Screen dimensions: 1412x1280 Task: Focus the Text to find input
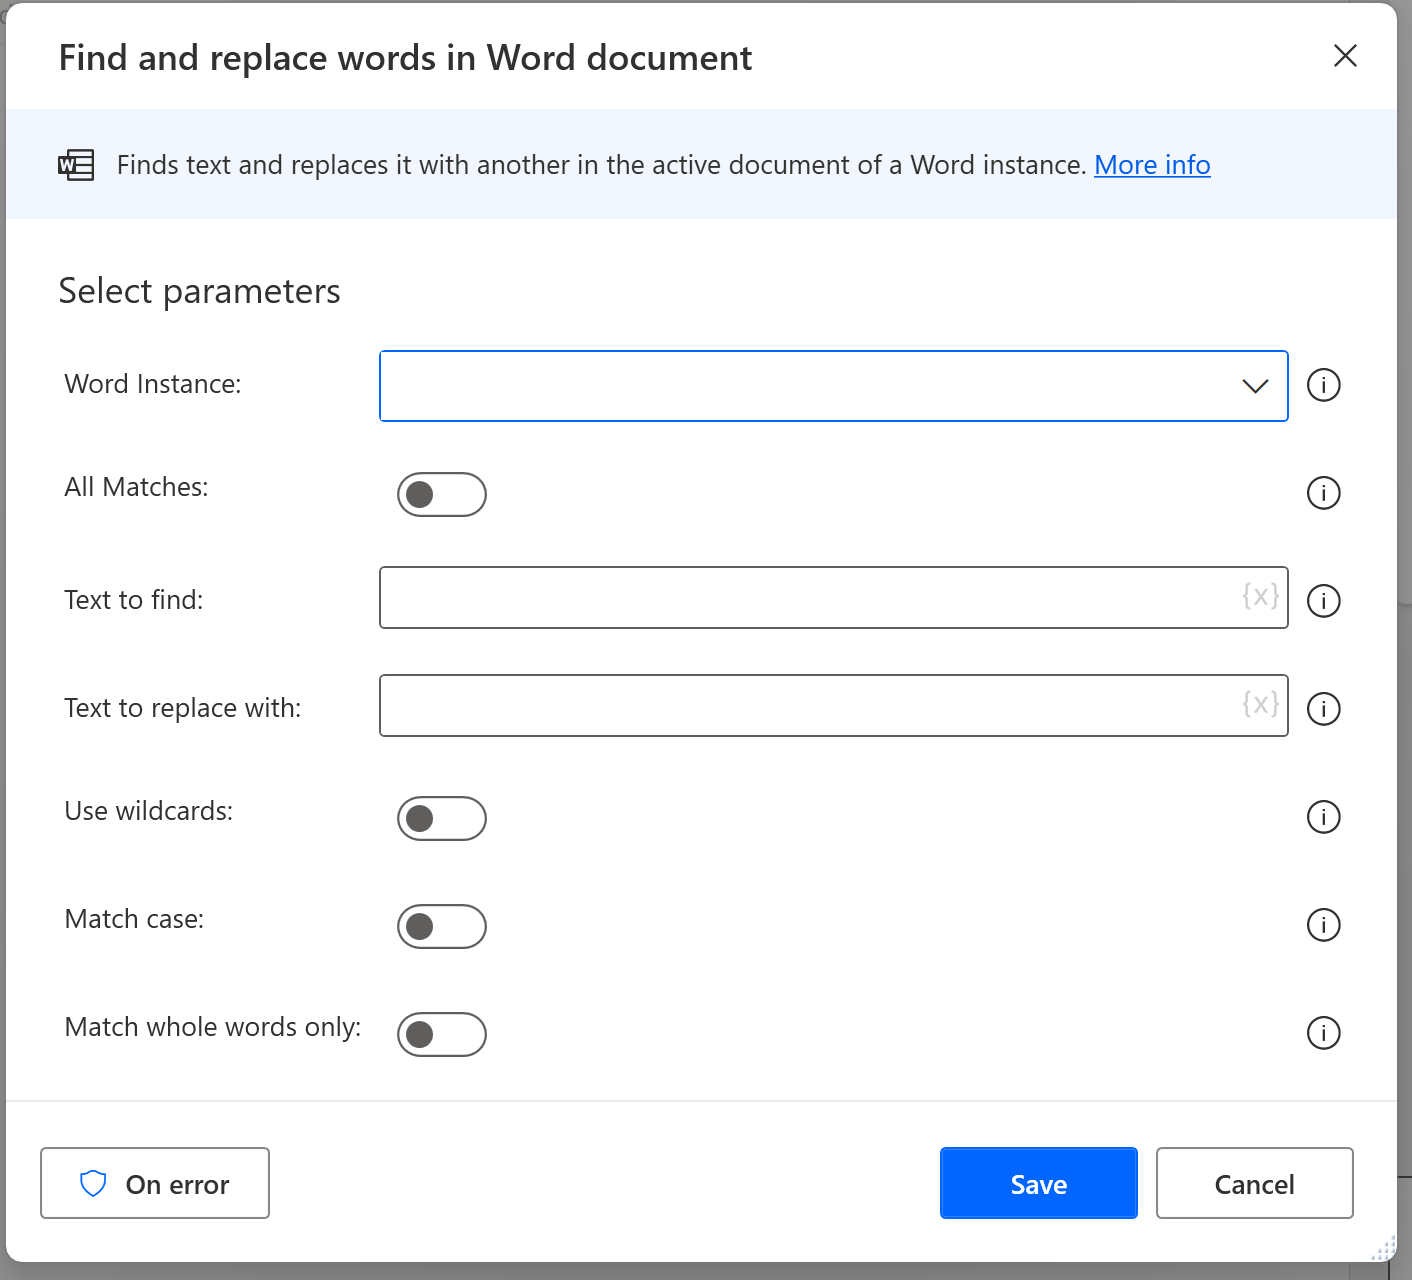[810, 598]
